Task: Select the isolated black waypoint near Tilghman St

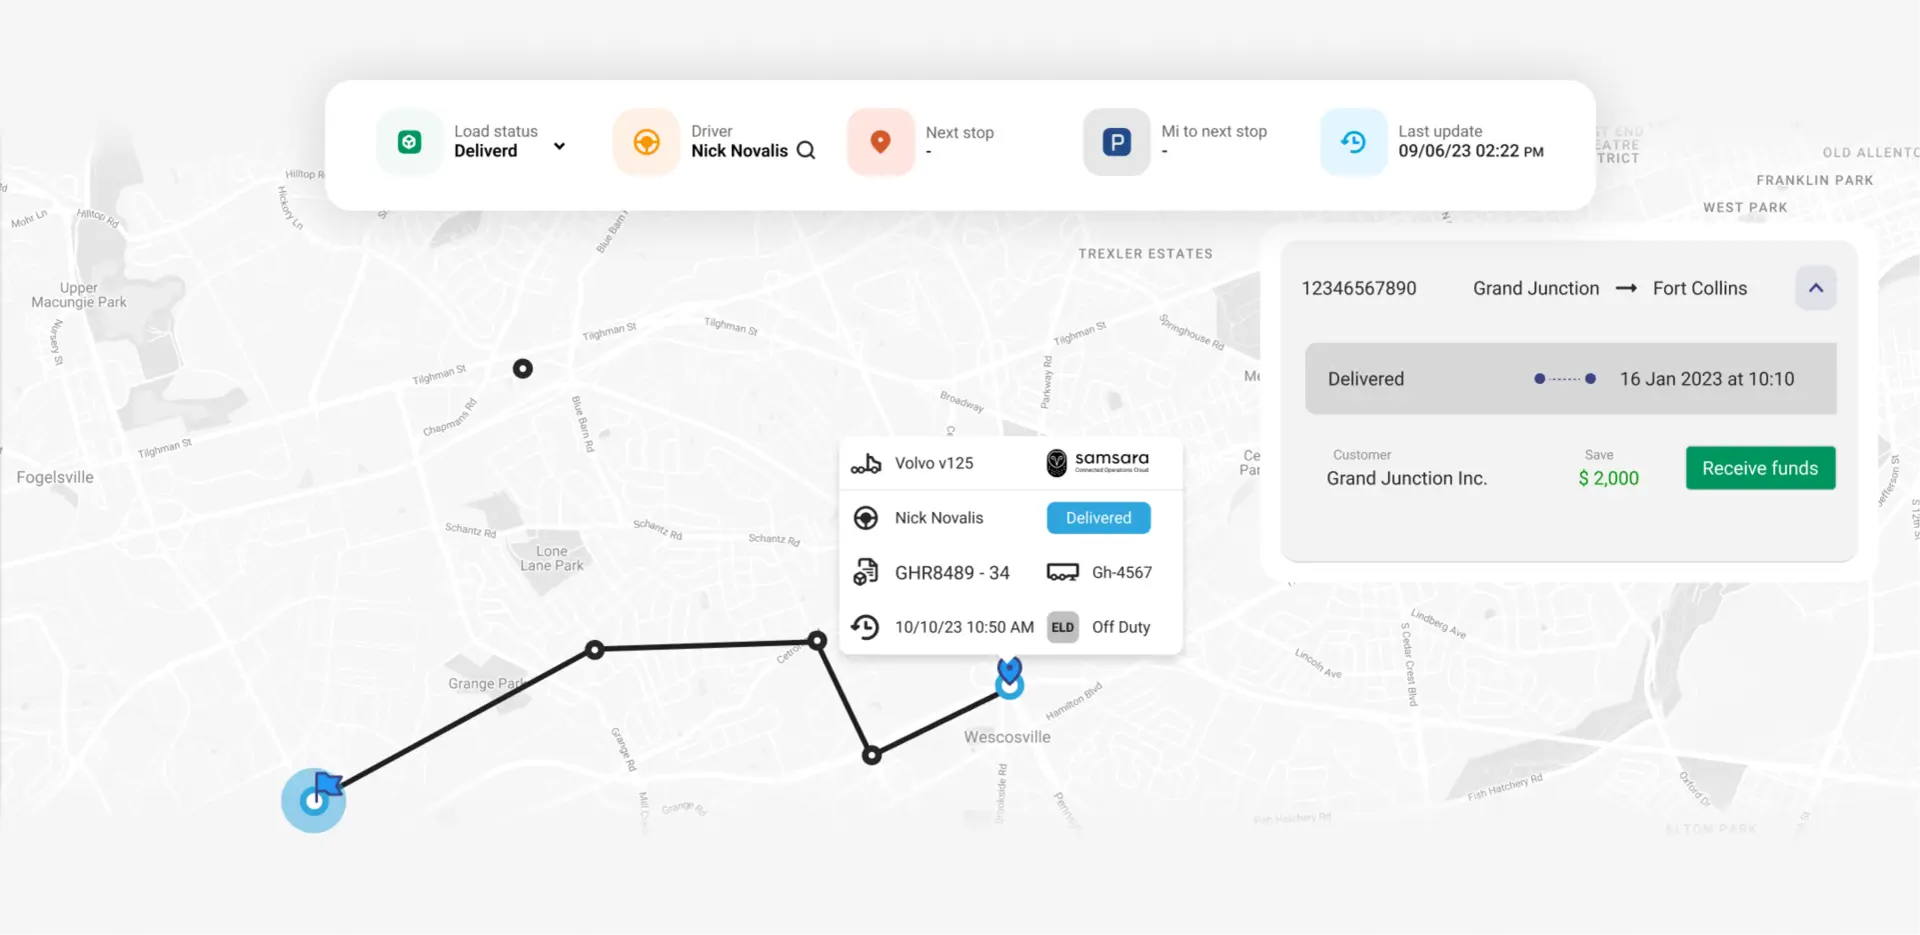Action: pyautogui.click(x=522, y=369)
